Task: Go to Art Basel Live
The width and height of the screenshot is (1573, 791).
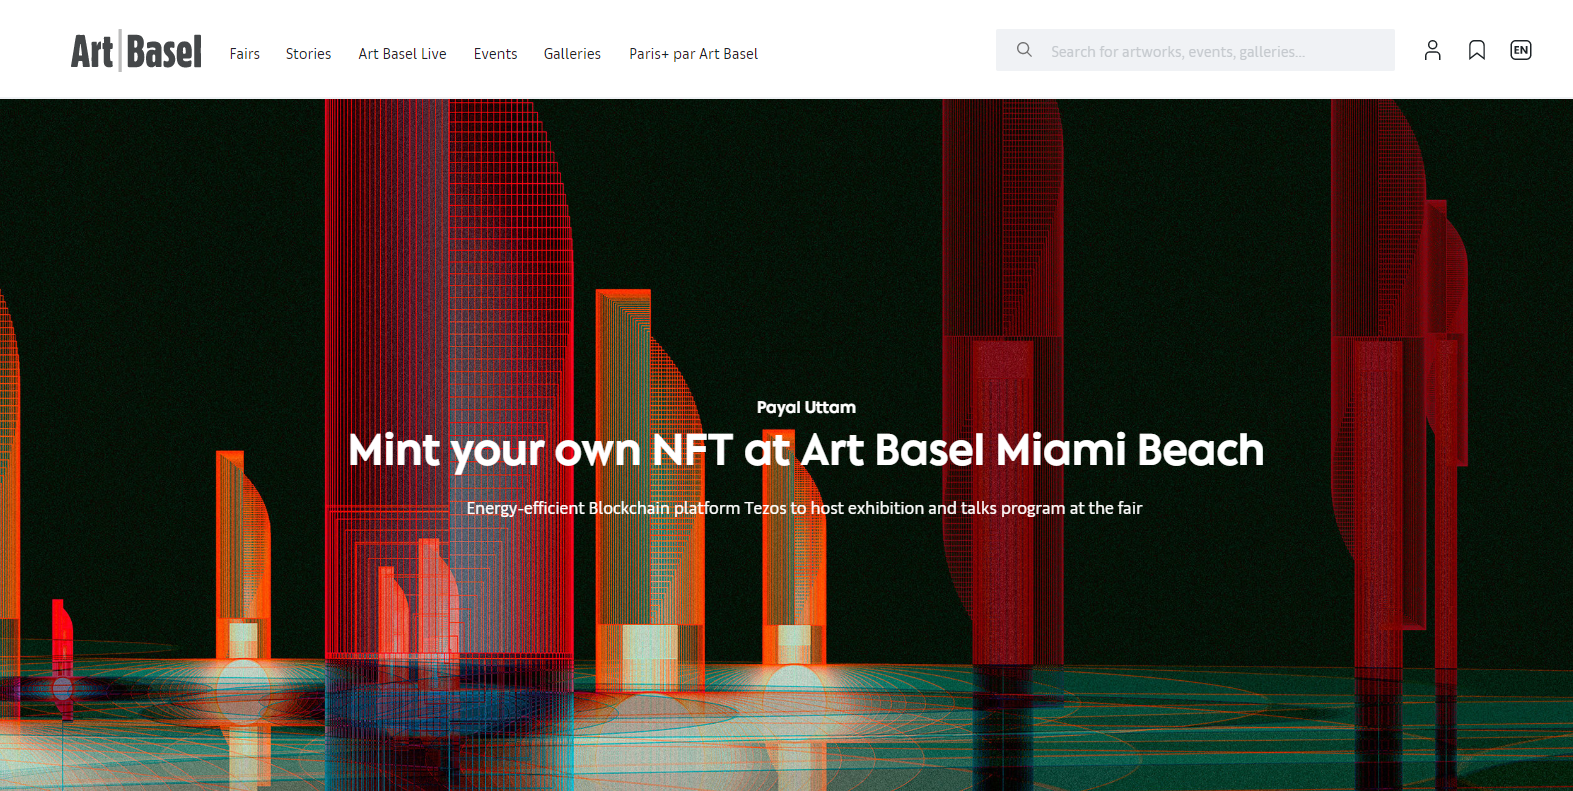Action: 402,54
